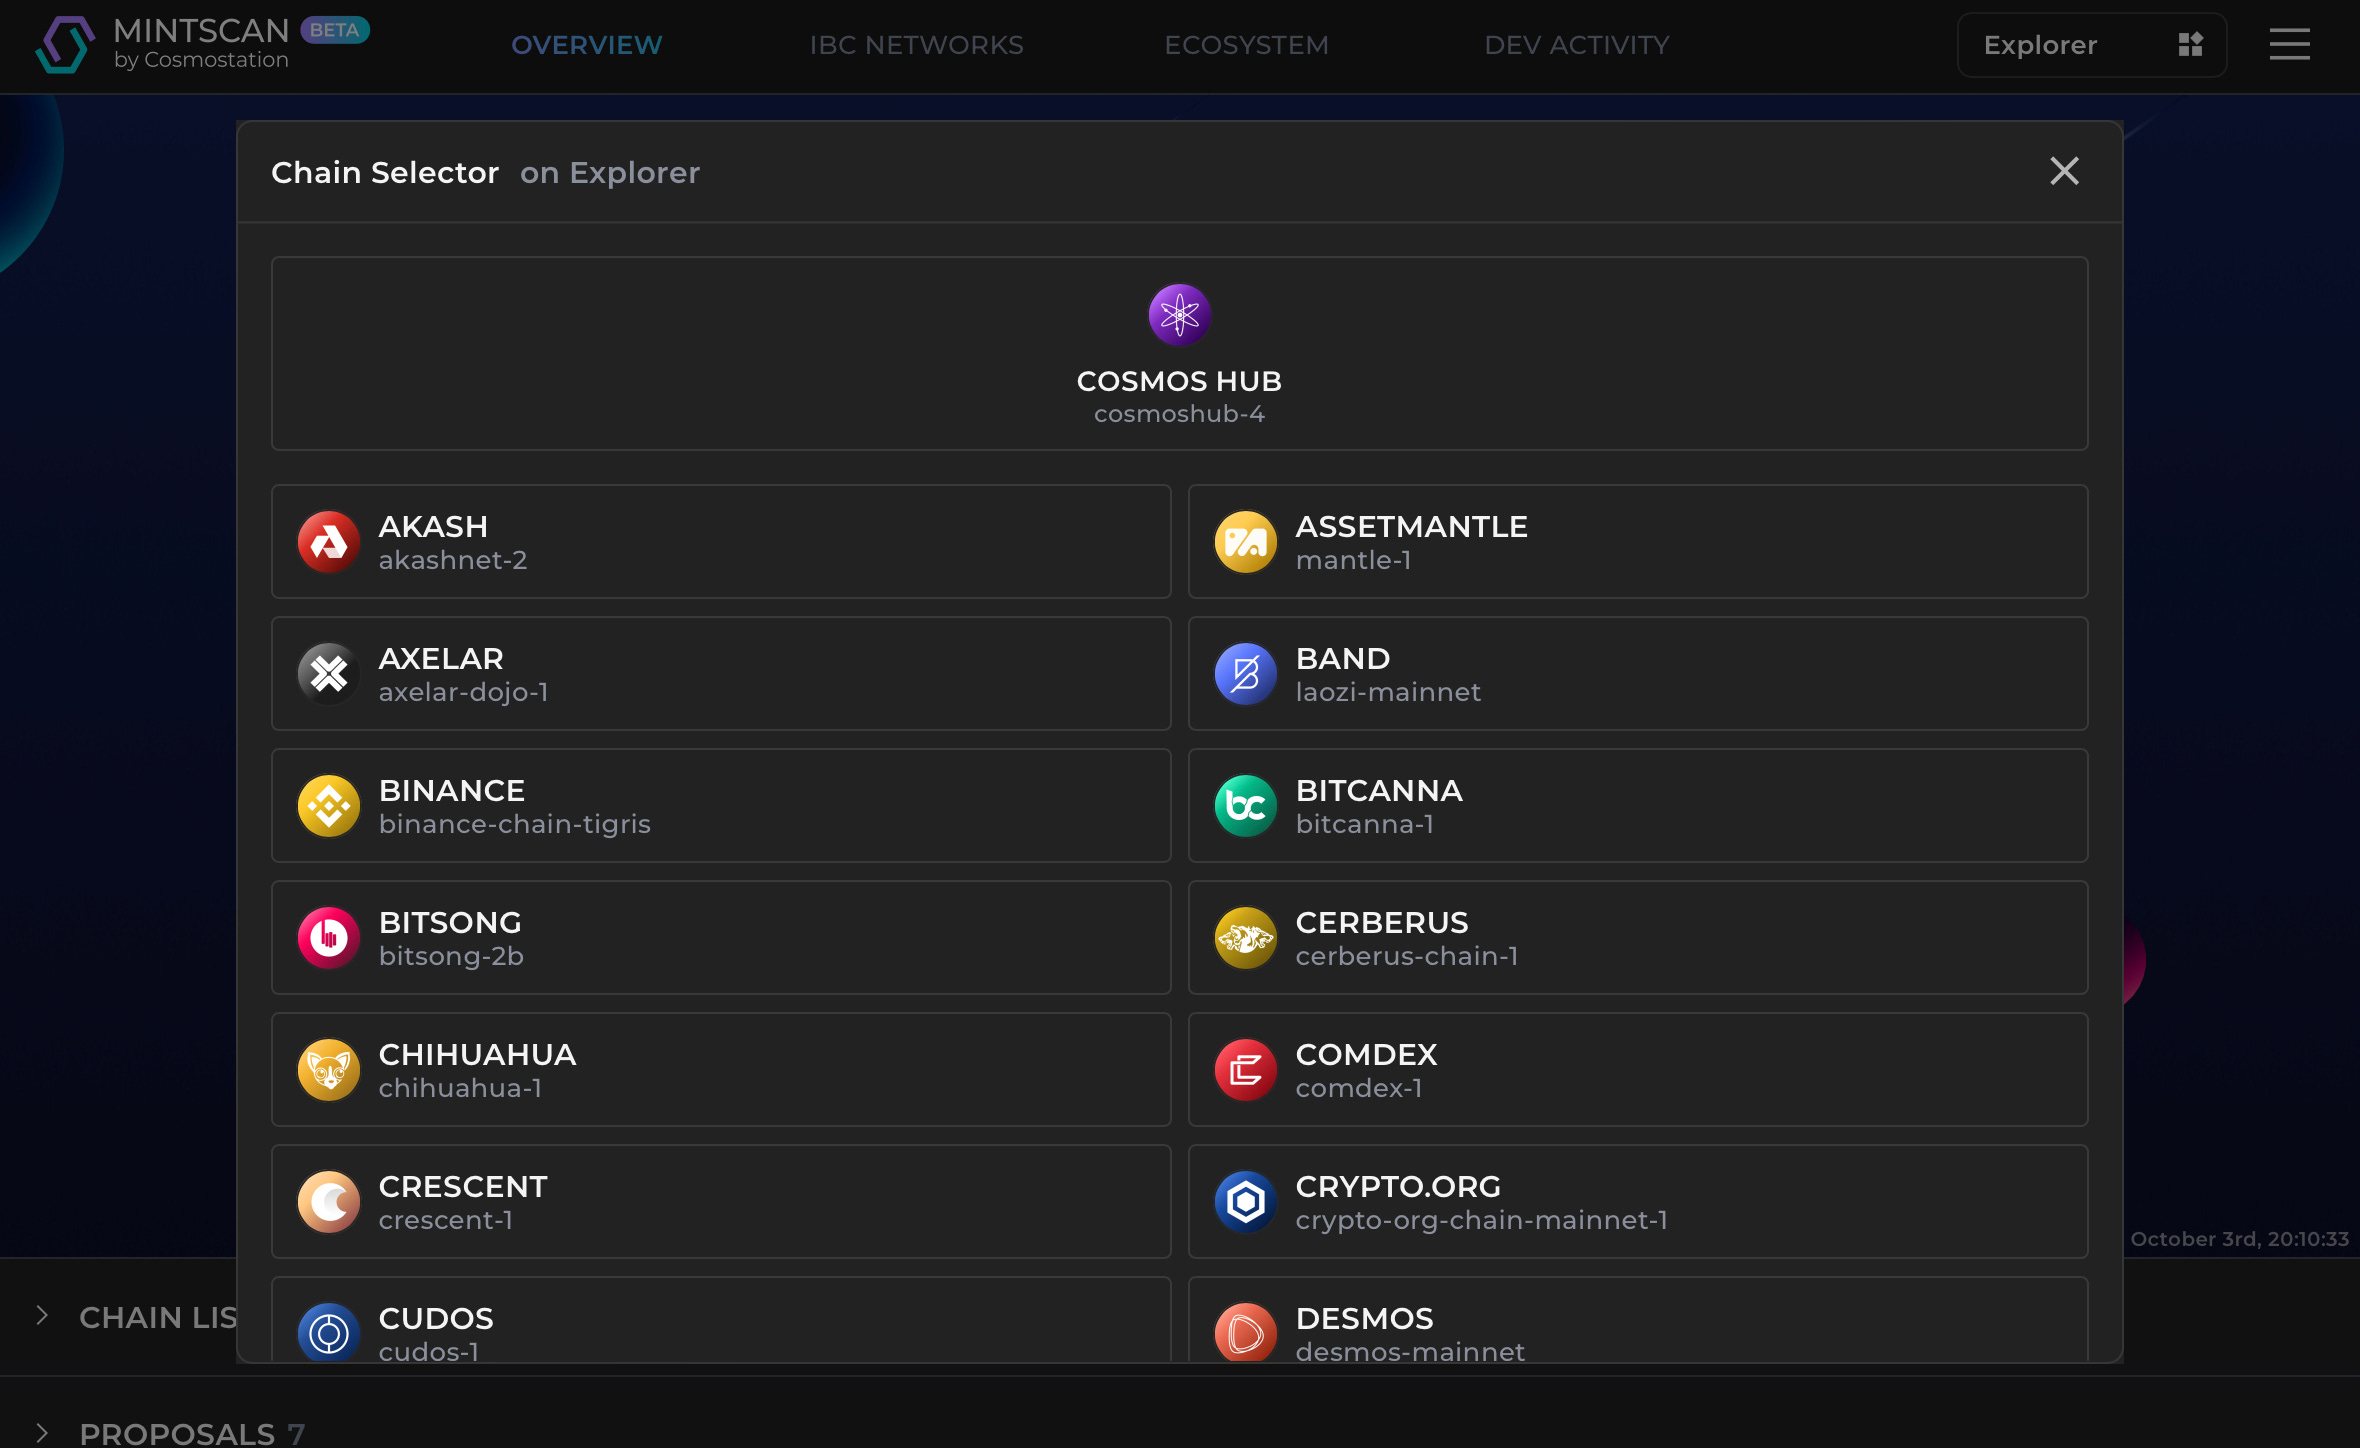Go to the Ecosystem tab
Screen dimensions: 2360x1448
[x=1246, y=45]
